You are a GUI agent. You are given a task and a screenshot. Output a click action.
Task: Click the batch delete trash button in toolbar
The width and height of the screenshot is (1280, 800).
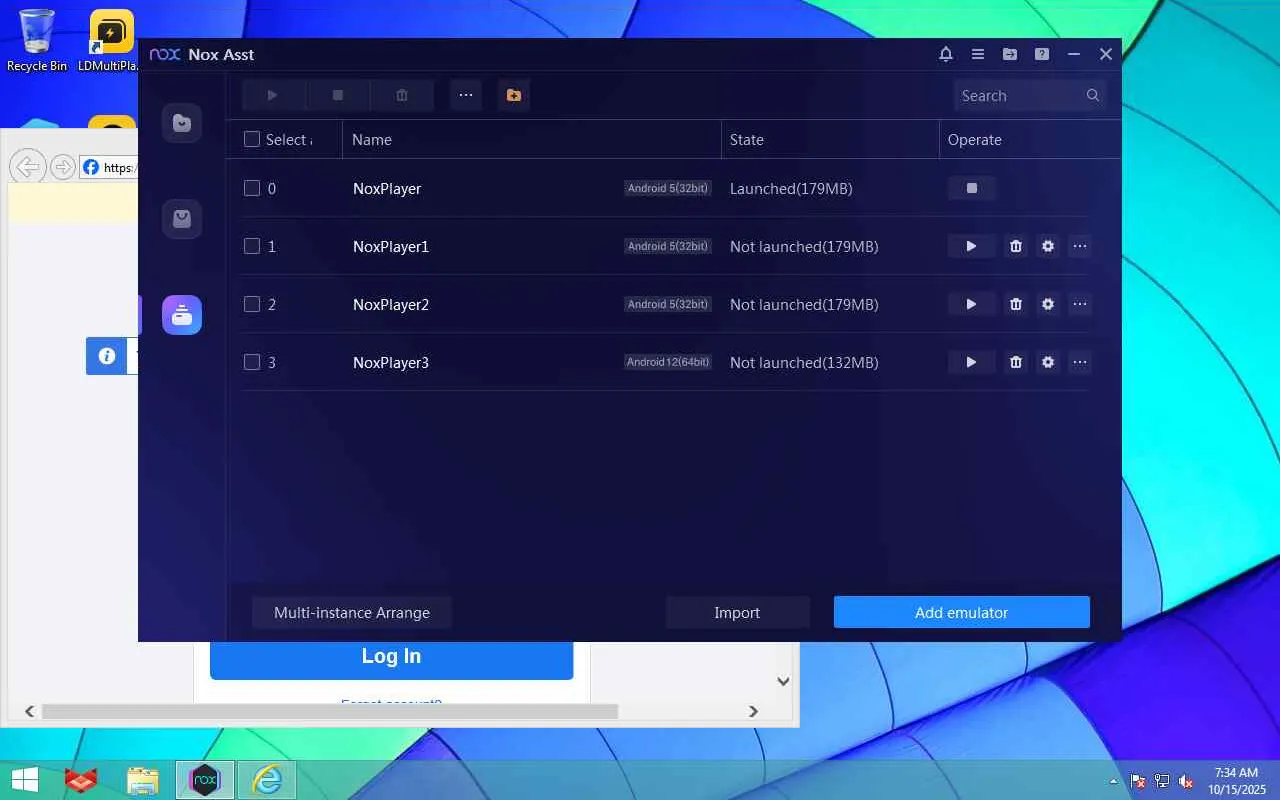pyautogui.click(x=402, y=95)
